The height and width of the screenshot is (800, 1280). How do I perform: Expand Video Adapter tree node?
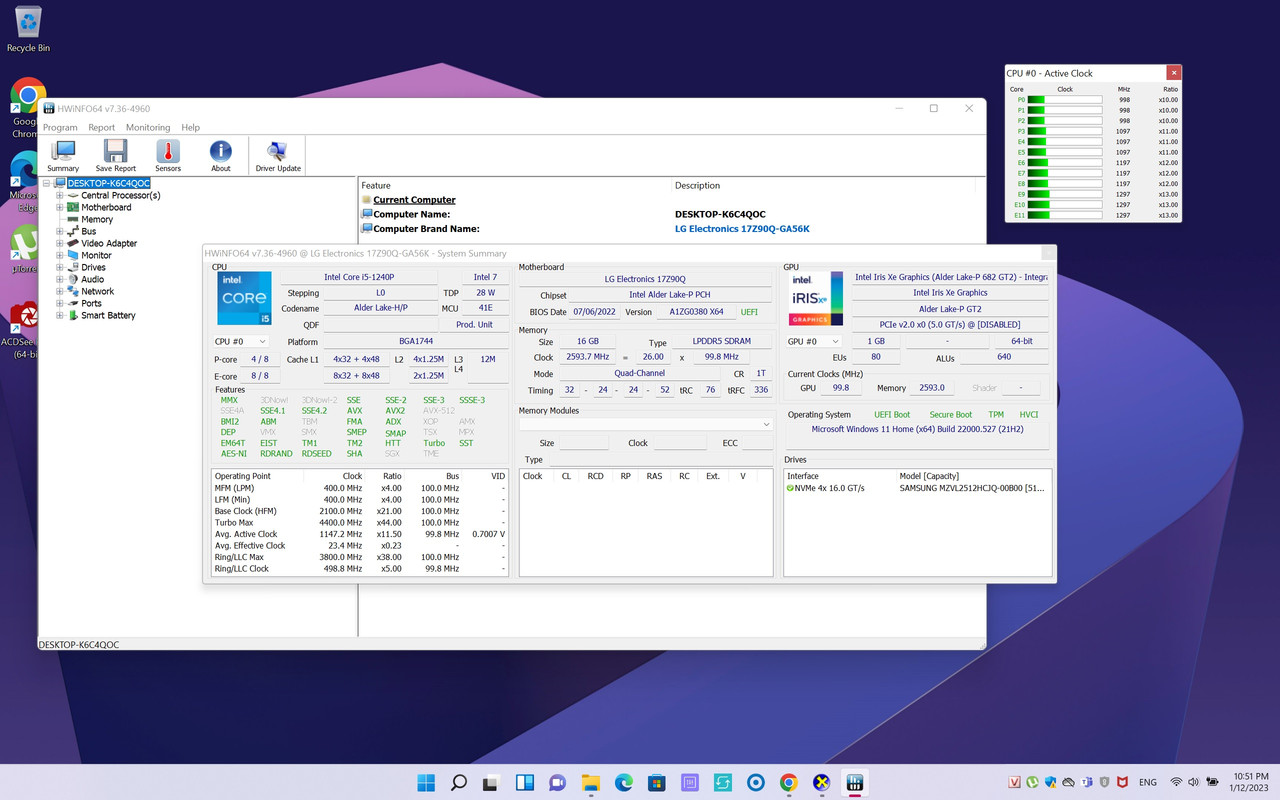click(x=60, y=243)
